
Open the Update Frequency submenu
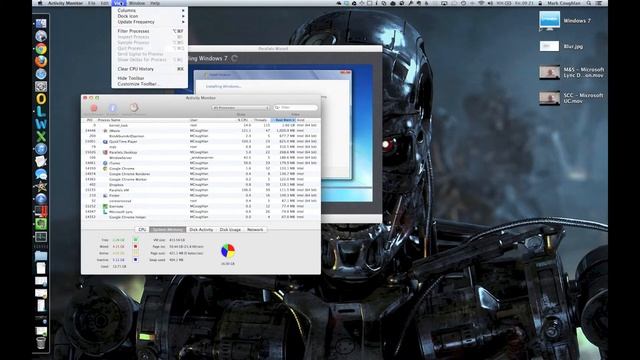pos(149,22)
